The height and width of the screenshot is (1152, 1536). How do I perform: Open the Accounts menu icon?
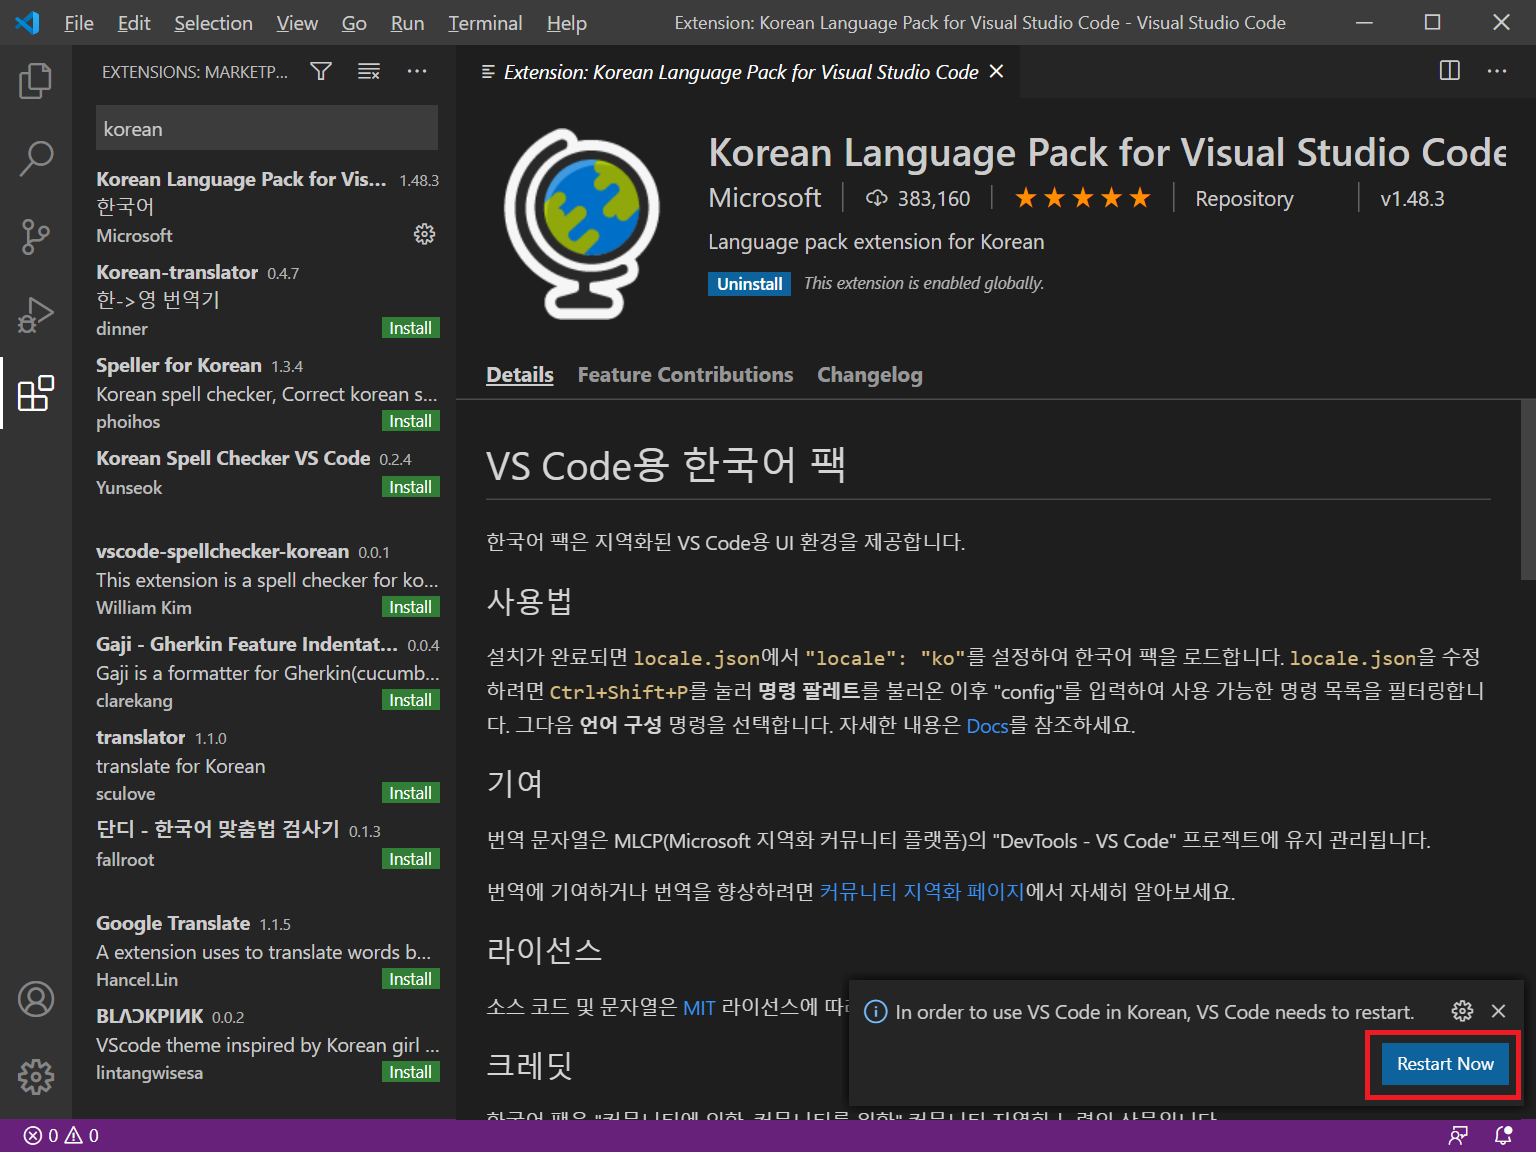click(36, 999)
